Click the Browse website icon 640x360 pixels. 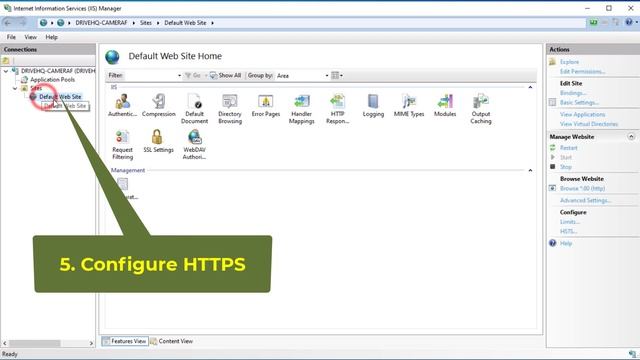[x=553, y=188]
